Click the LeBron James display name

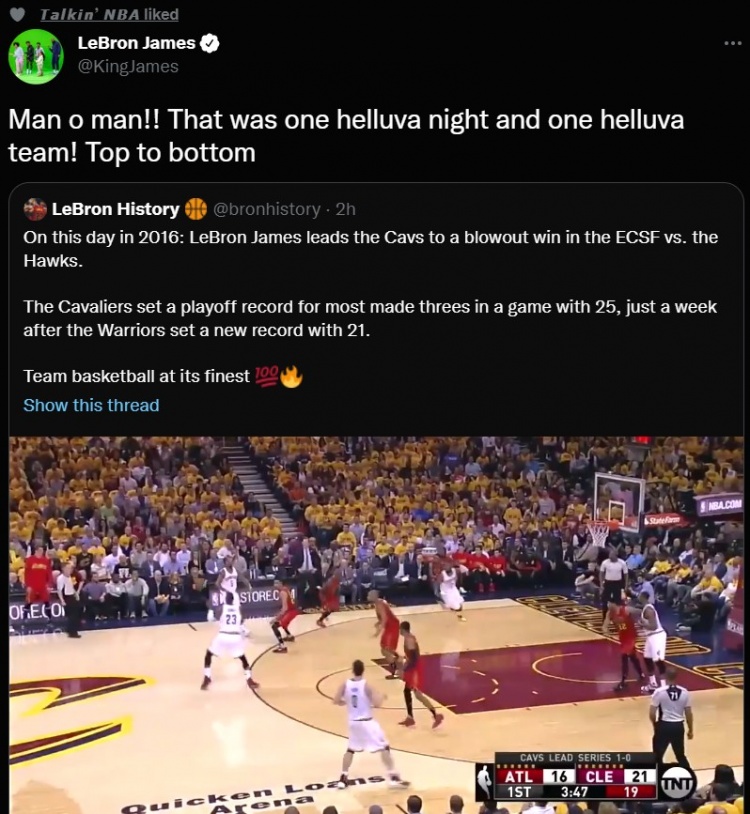coord(137,43)
